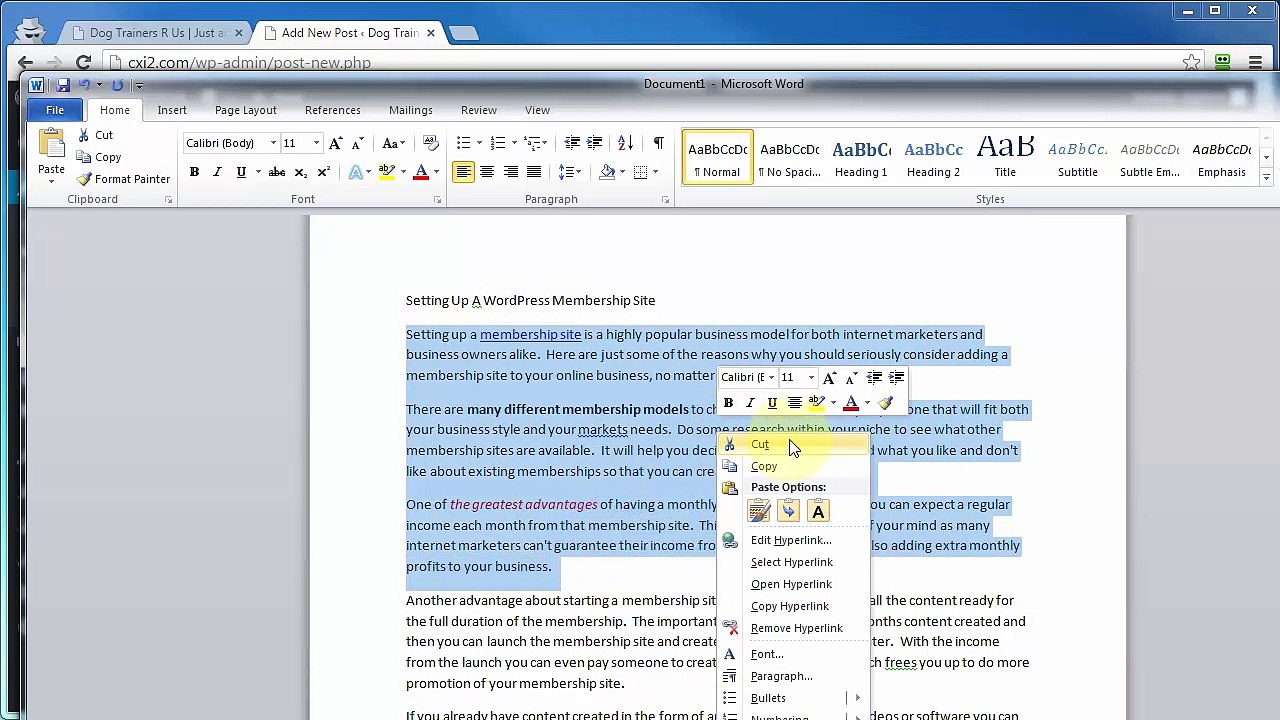This screenshot has width=1280, height=720.
Task: Toggle Show/Hide paragraph marks
Action: click(x=658, y=143)
